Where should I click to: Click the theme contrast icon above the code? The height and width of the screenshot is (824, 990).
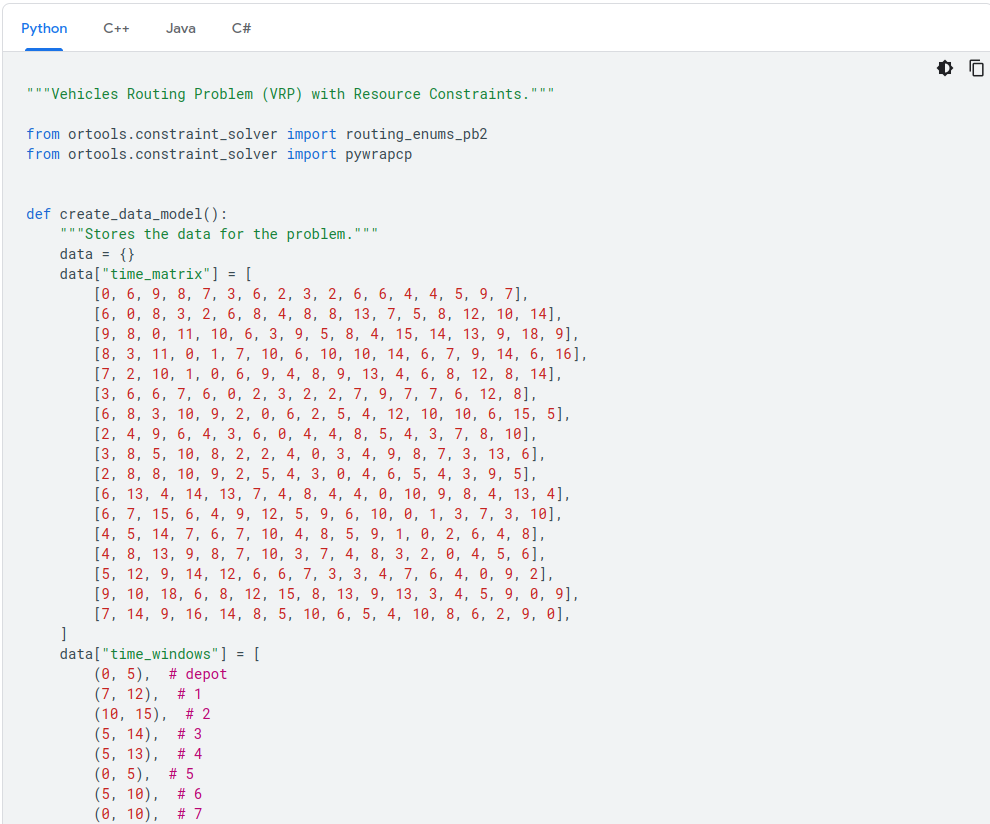tap(945, 68)
